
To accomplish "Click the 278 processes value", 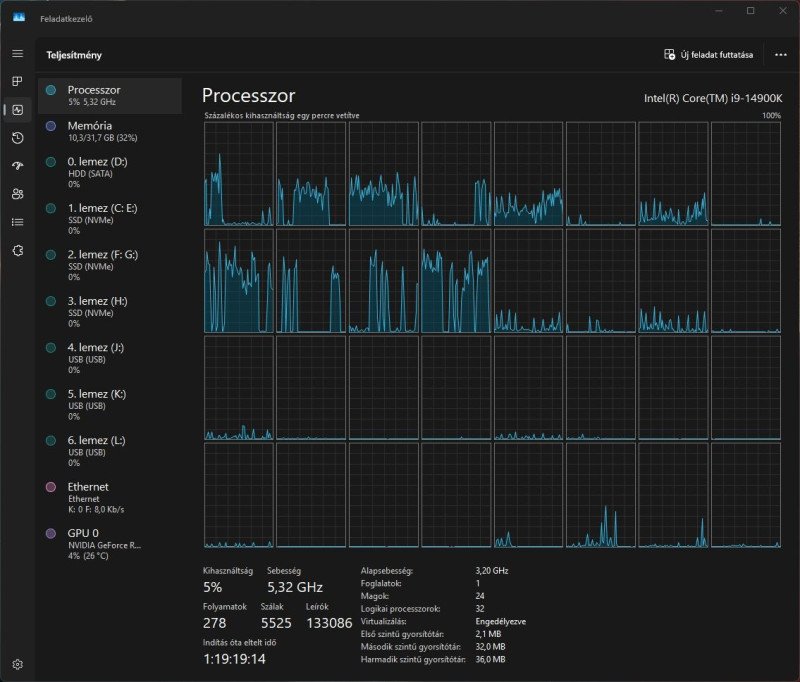I will click(x=215, y=623).
